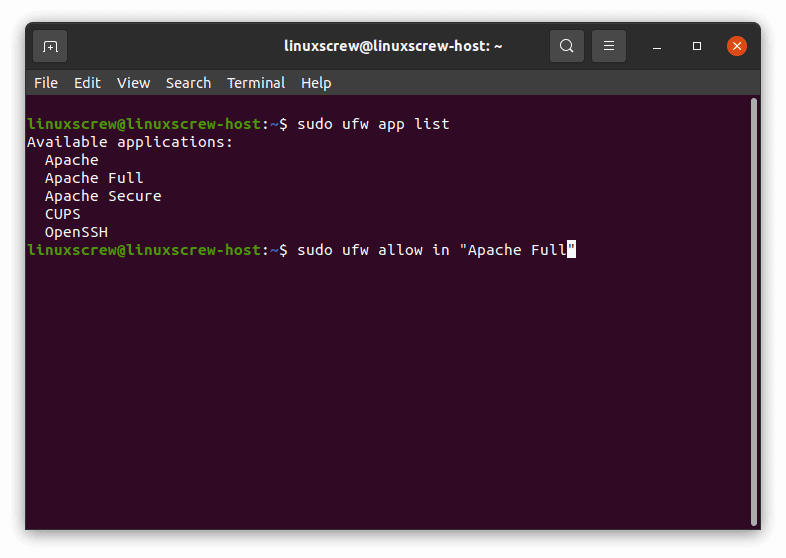Click the window title linuxscrew@linuxscrew-host: ~
Viewport: 786px width, 558px height.
click(x=393, y=46)
